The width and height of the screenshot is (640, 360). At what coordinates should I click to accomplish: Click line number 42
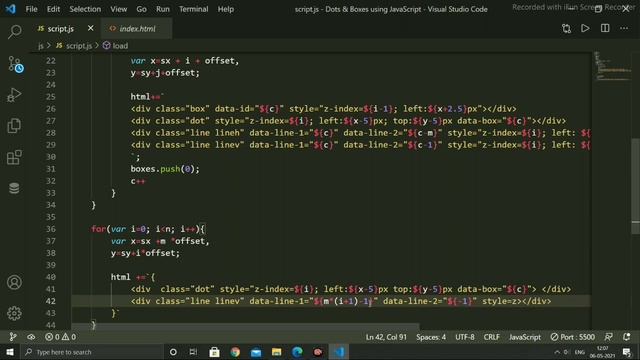pos(51,301)
